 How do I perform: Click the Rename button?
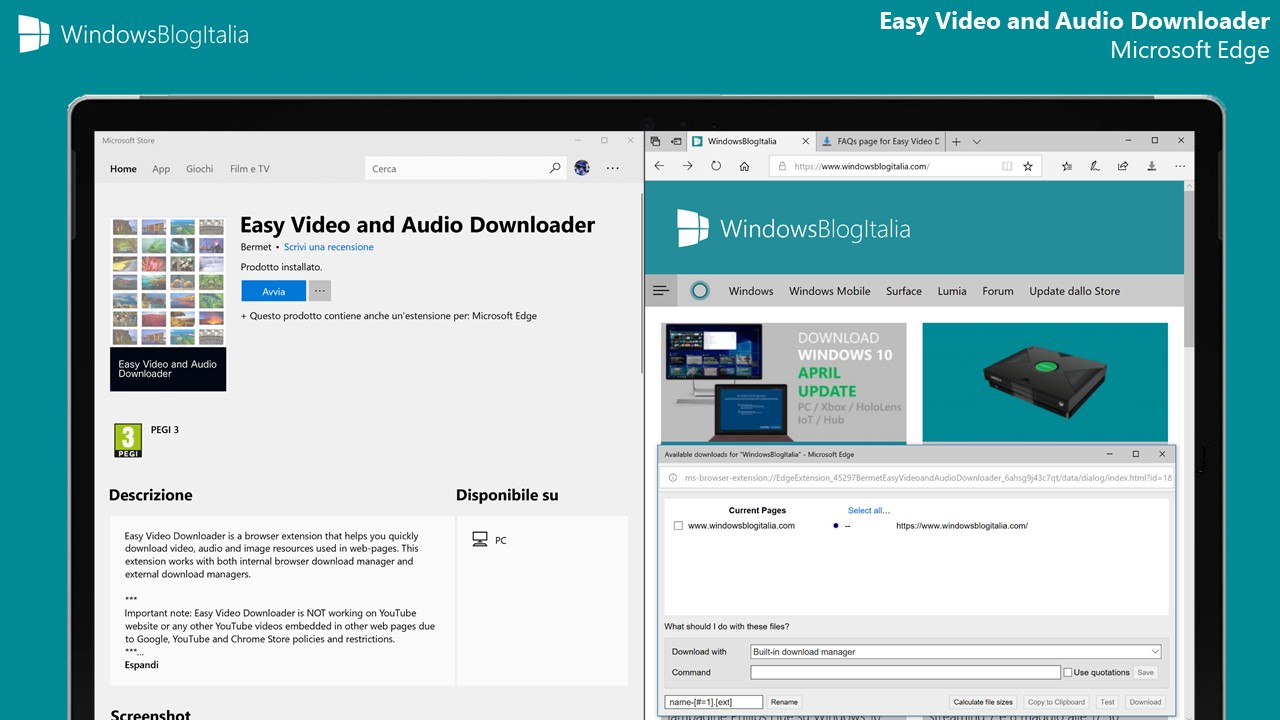coord(784,702)
